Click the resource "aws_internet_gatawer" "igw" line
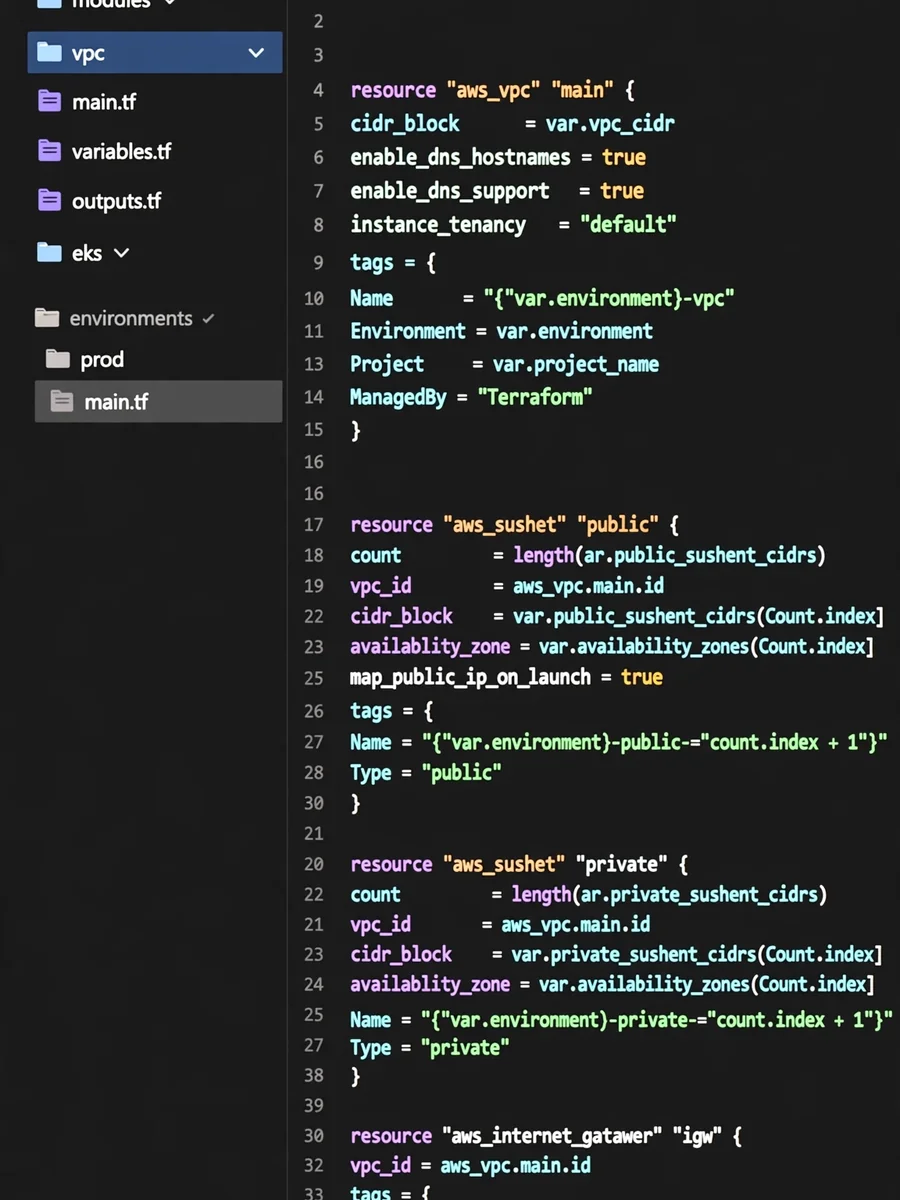 546,1136
